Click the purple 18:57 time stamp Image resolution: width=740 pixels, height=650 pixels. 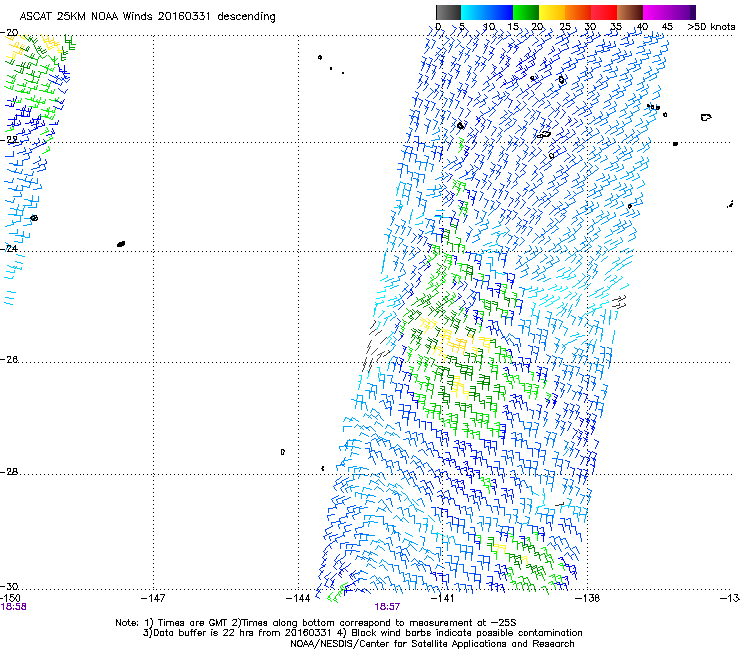pyautogui.click(x=387, y=607)
